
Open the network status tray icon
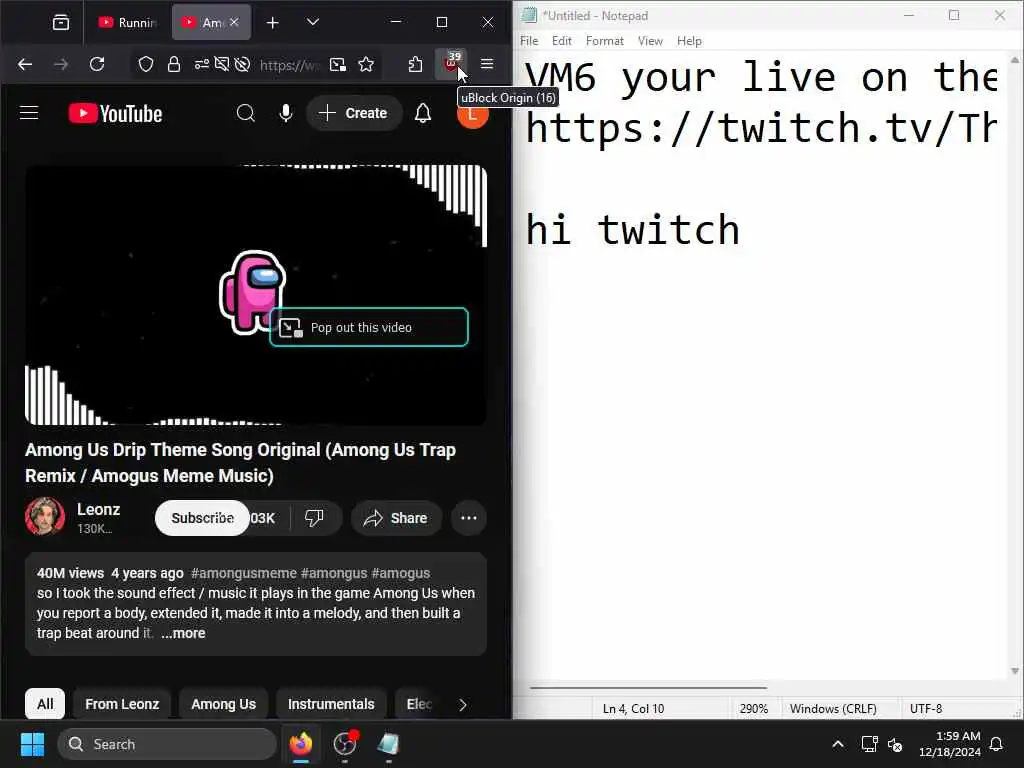[869, 744]
